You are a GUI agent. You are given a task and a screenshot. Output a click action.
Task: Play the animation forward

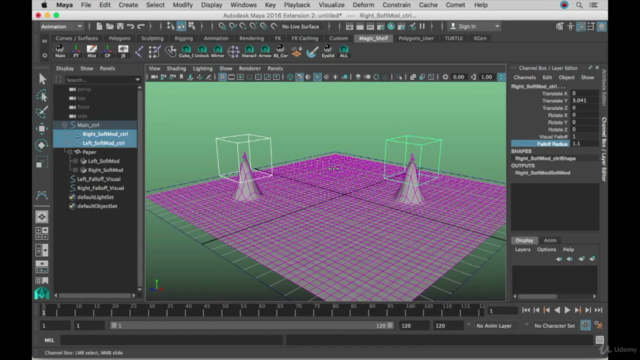point(567,310)
